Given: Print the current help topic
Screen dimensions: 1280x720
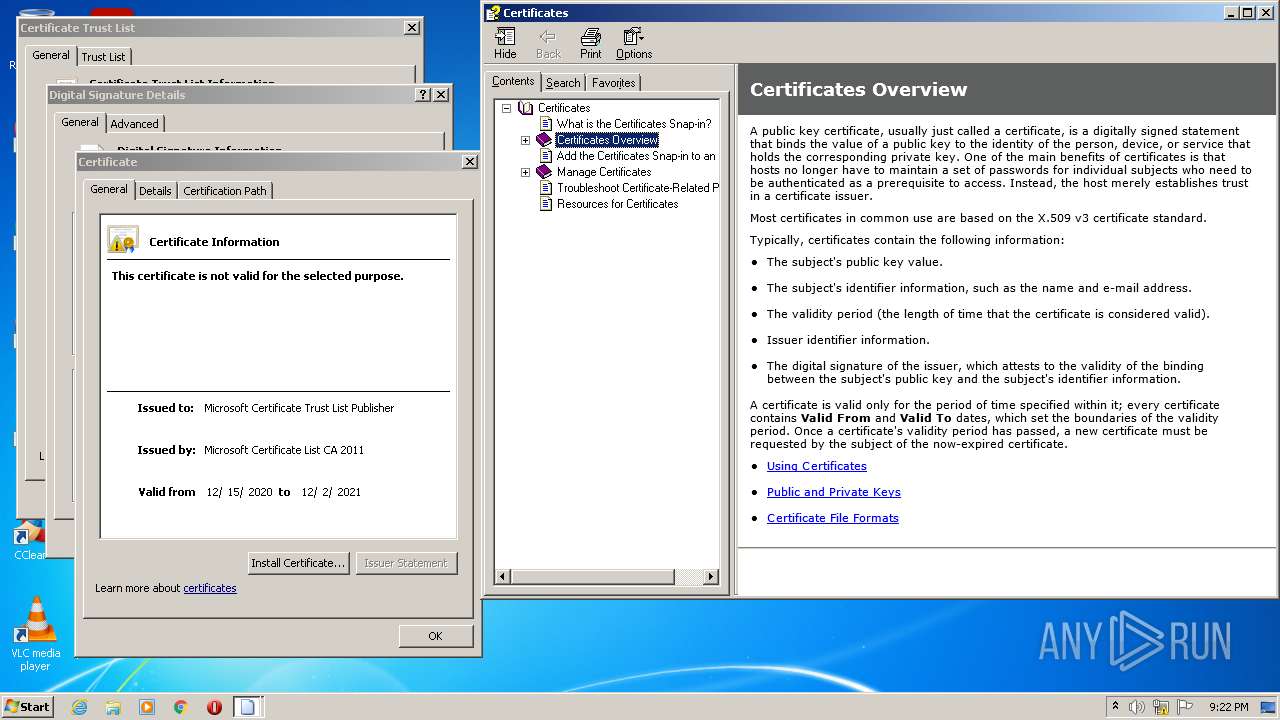Looking at the screenshot, I should coord(591,43).
